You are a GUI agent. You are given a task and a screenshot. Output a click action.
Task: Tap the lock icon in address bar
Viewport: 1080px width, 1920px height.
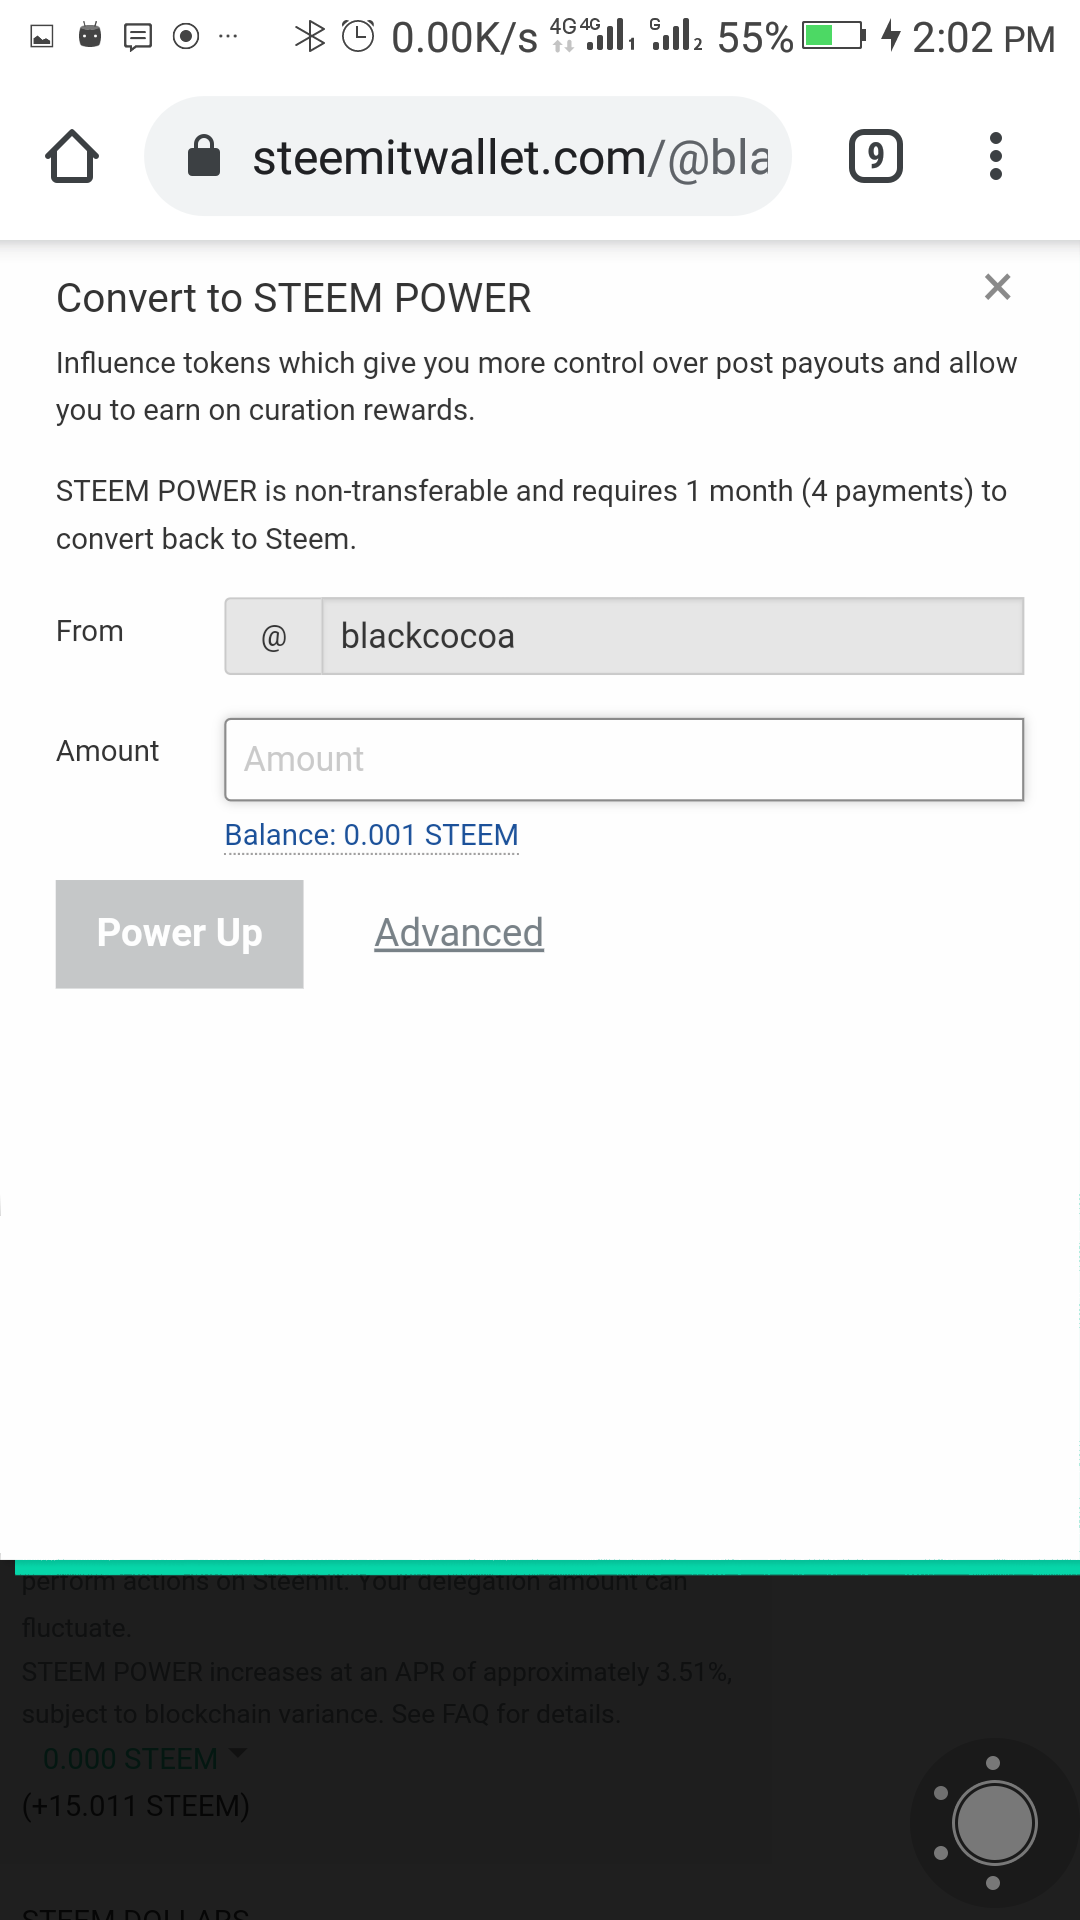click(204, 156)
